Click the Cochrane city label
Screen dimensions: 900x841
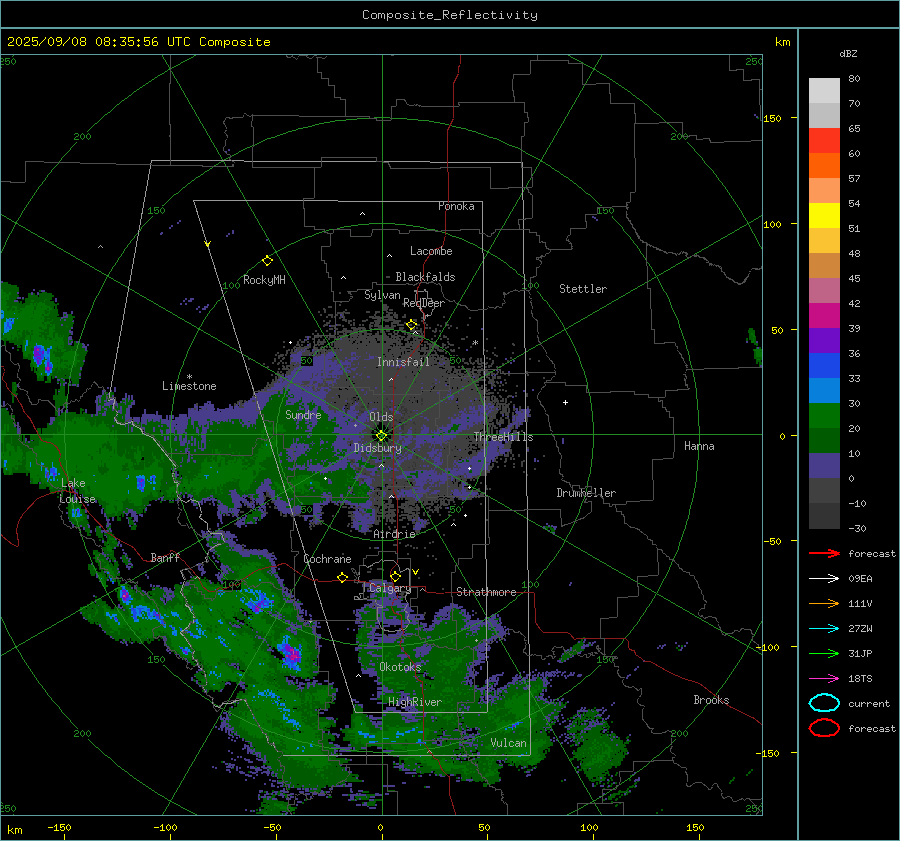click(x=327, y=559)
